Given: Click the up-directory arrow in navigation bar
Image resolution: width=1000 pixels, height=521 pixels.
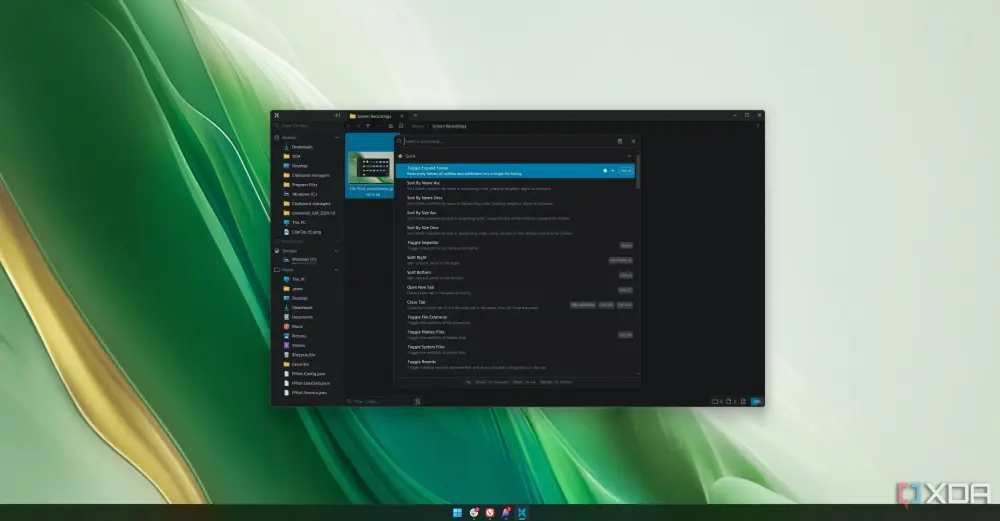Looking at the screenshot, I should pyautogui.click(x=369, y=126).
